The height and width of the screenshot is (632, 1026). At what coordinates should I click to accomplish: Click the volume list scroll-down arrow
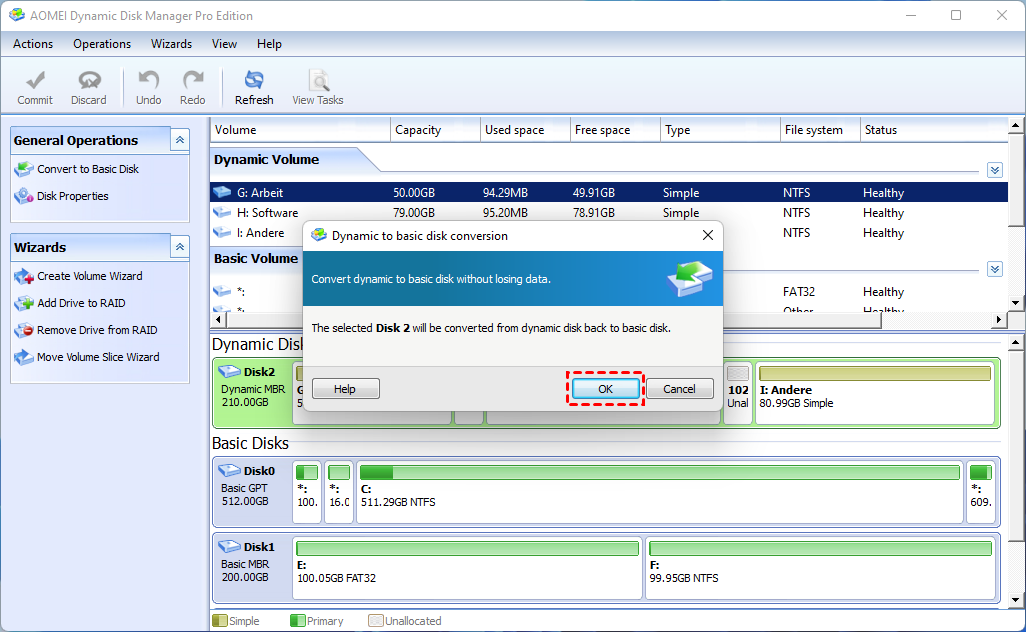(x=1016, y=303)
